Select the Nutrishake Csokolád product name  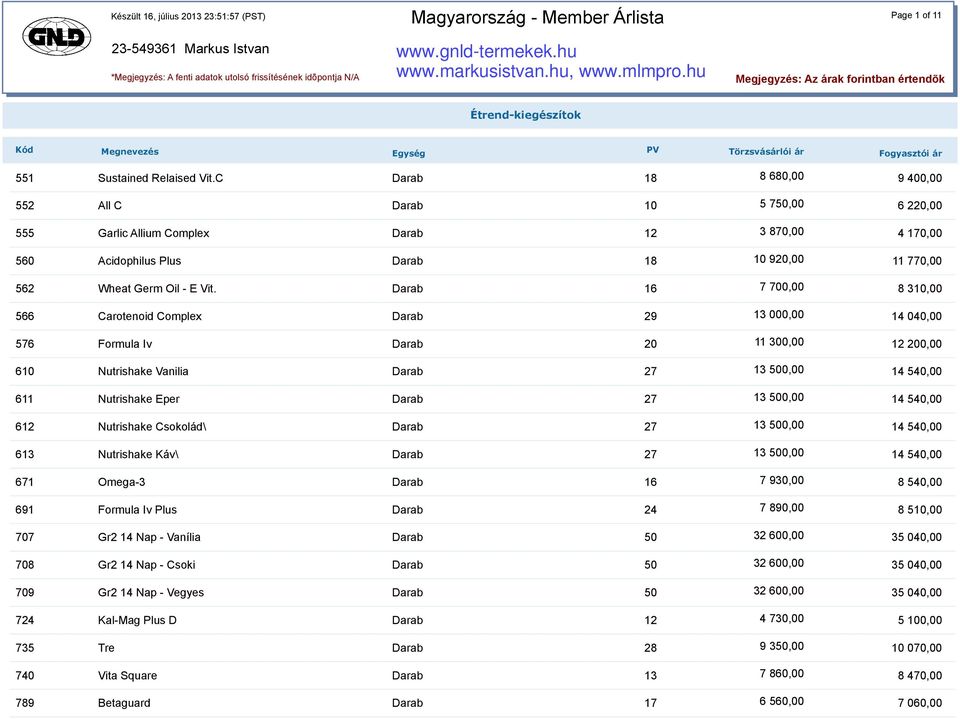152,427
